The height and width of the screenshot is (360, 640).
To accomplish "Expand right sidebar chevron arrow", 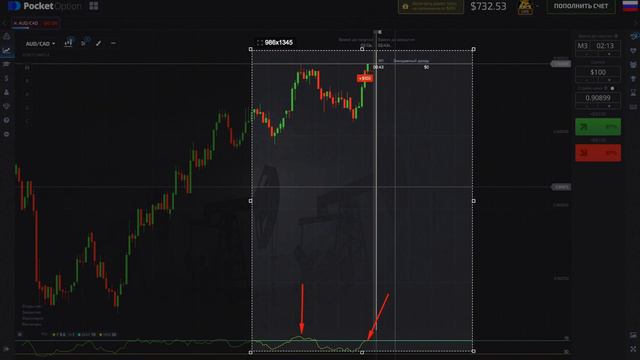I will point(636,23).
